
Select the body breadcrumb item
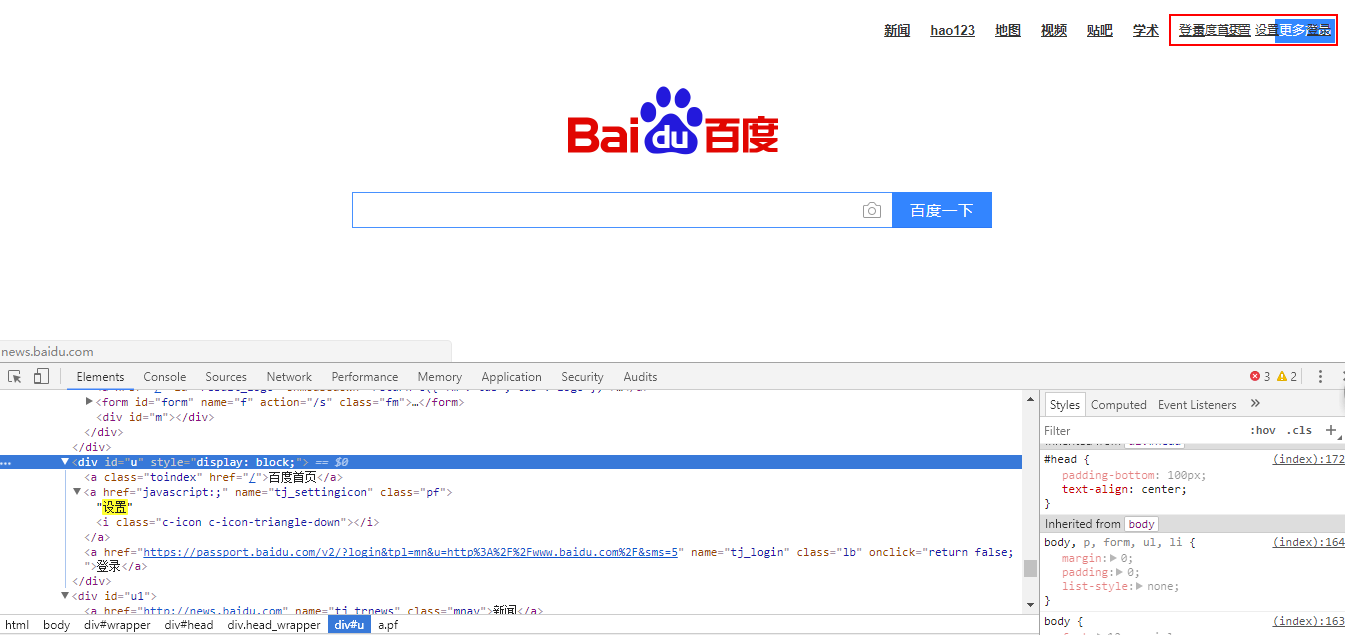57,625
